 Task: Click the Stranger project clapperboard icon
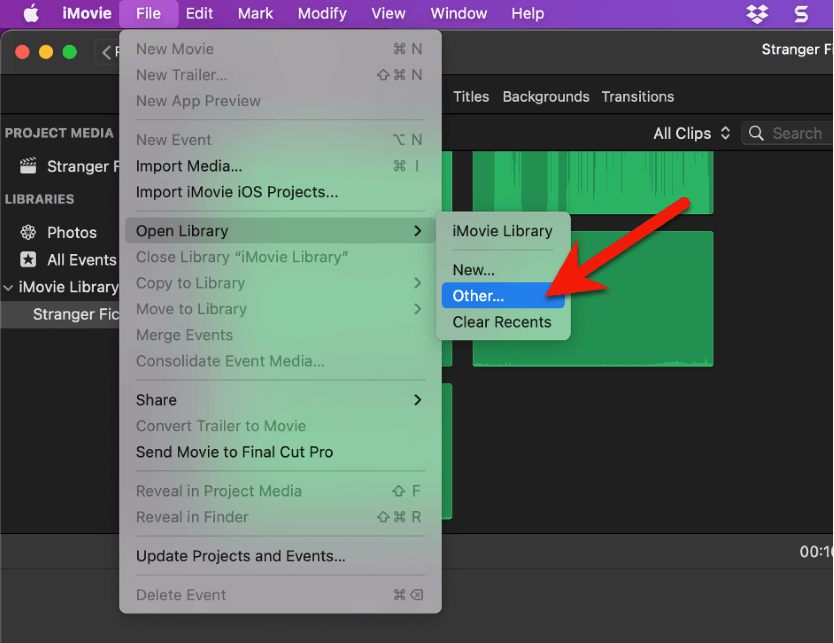pos(28,166)
